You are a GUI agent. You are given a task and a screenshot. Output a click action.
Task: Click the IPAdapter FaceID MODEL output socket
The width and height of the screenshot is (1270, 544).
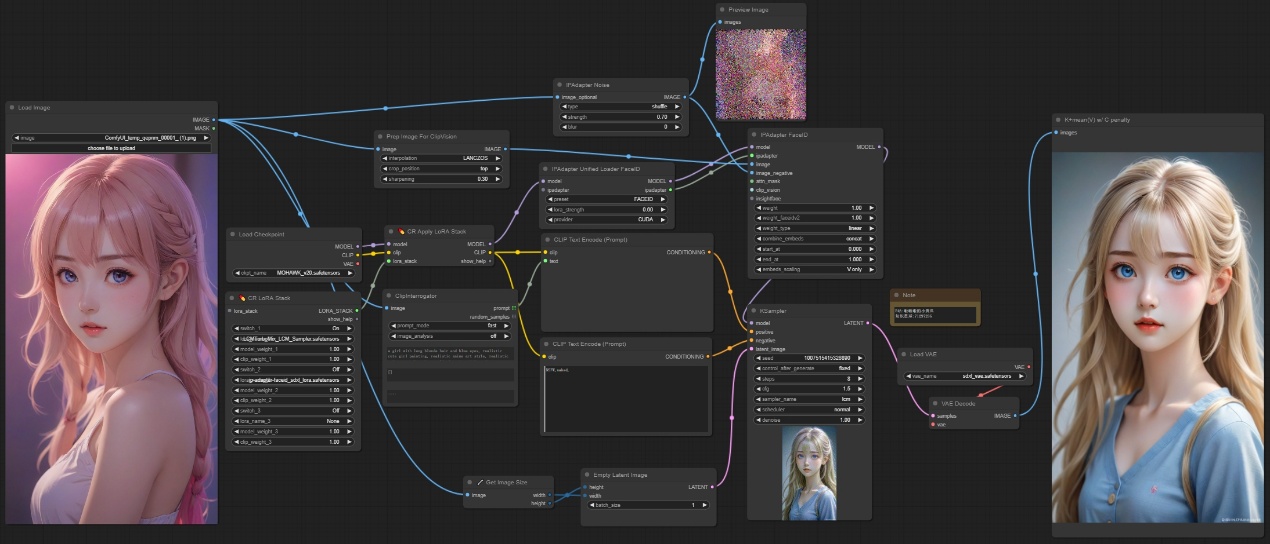(879, 147)
